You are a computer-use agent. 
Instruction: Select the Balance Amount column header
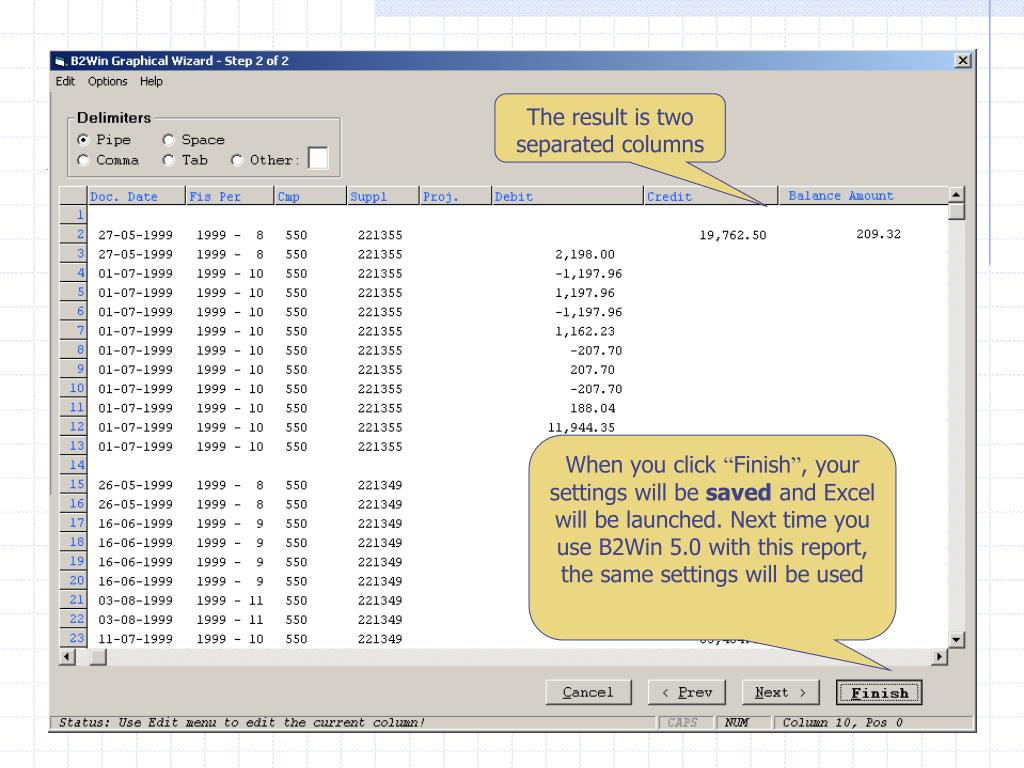click(841, 196)
